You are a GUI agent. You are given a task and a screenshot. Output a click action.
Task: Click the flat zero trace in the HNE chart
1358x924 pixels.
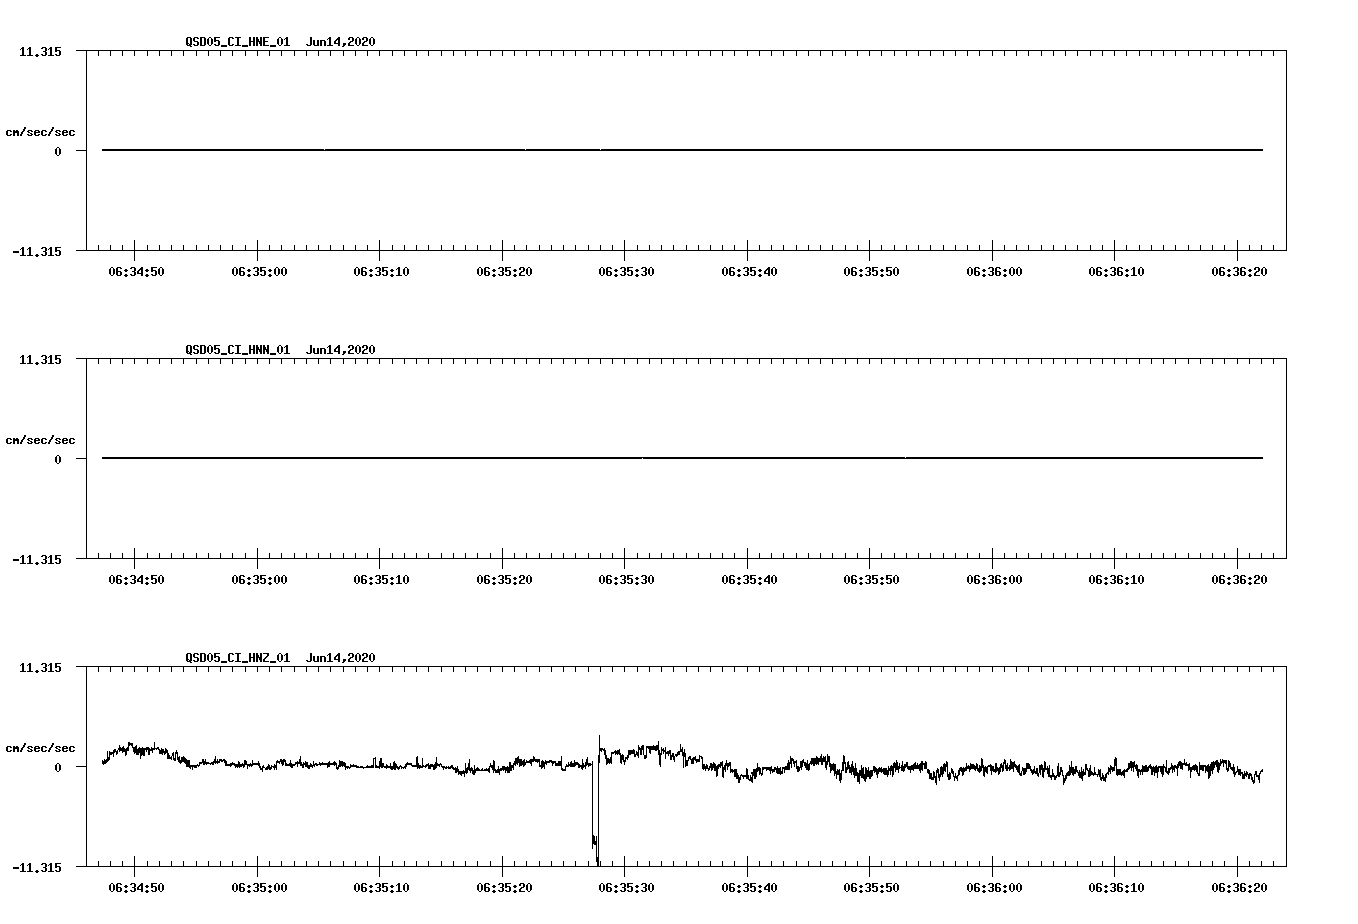pos(682,150)
